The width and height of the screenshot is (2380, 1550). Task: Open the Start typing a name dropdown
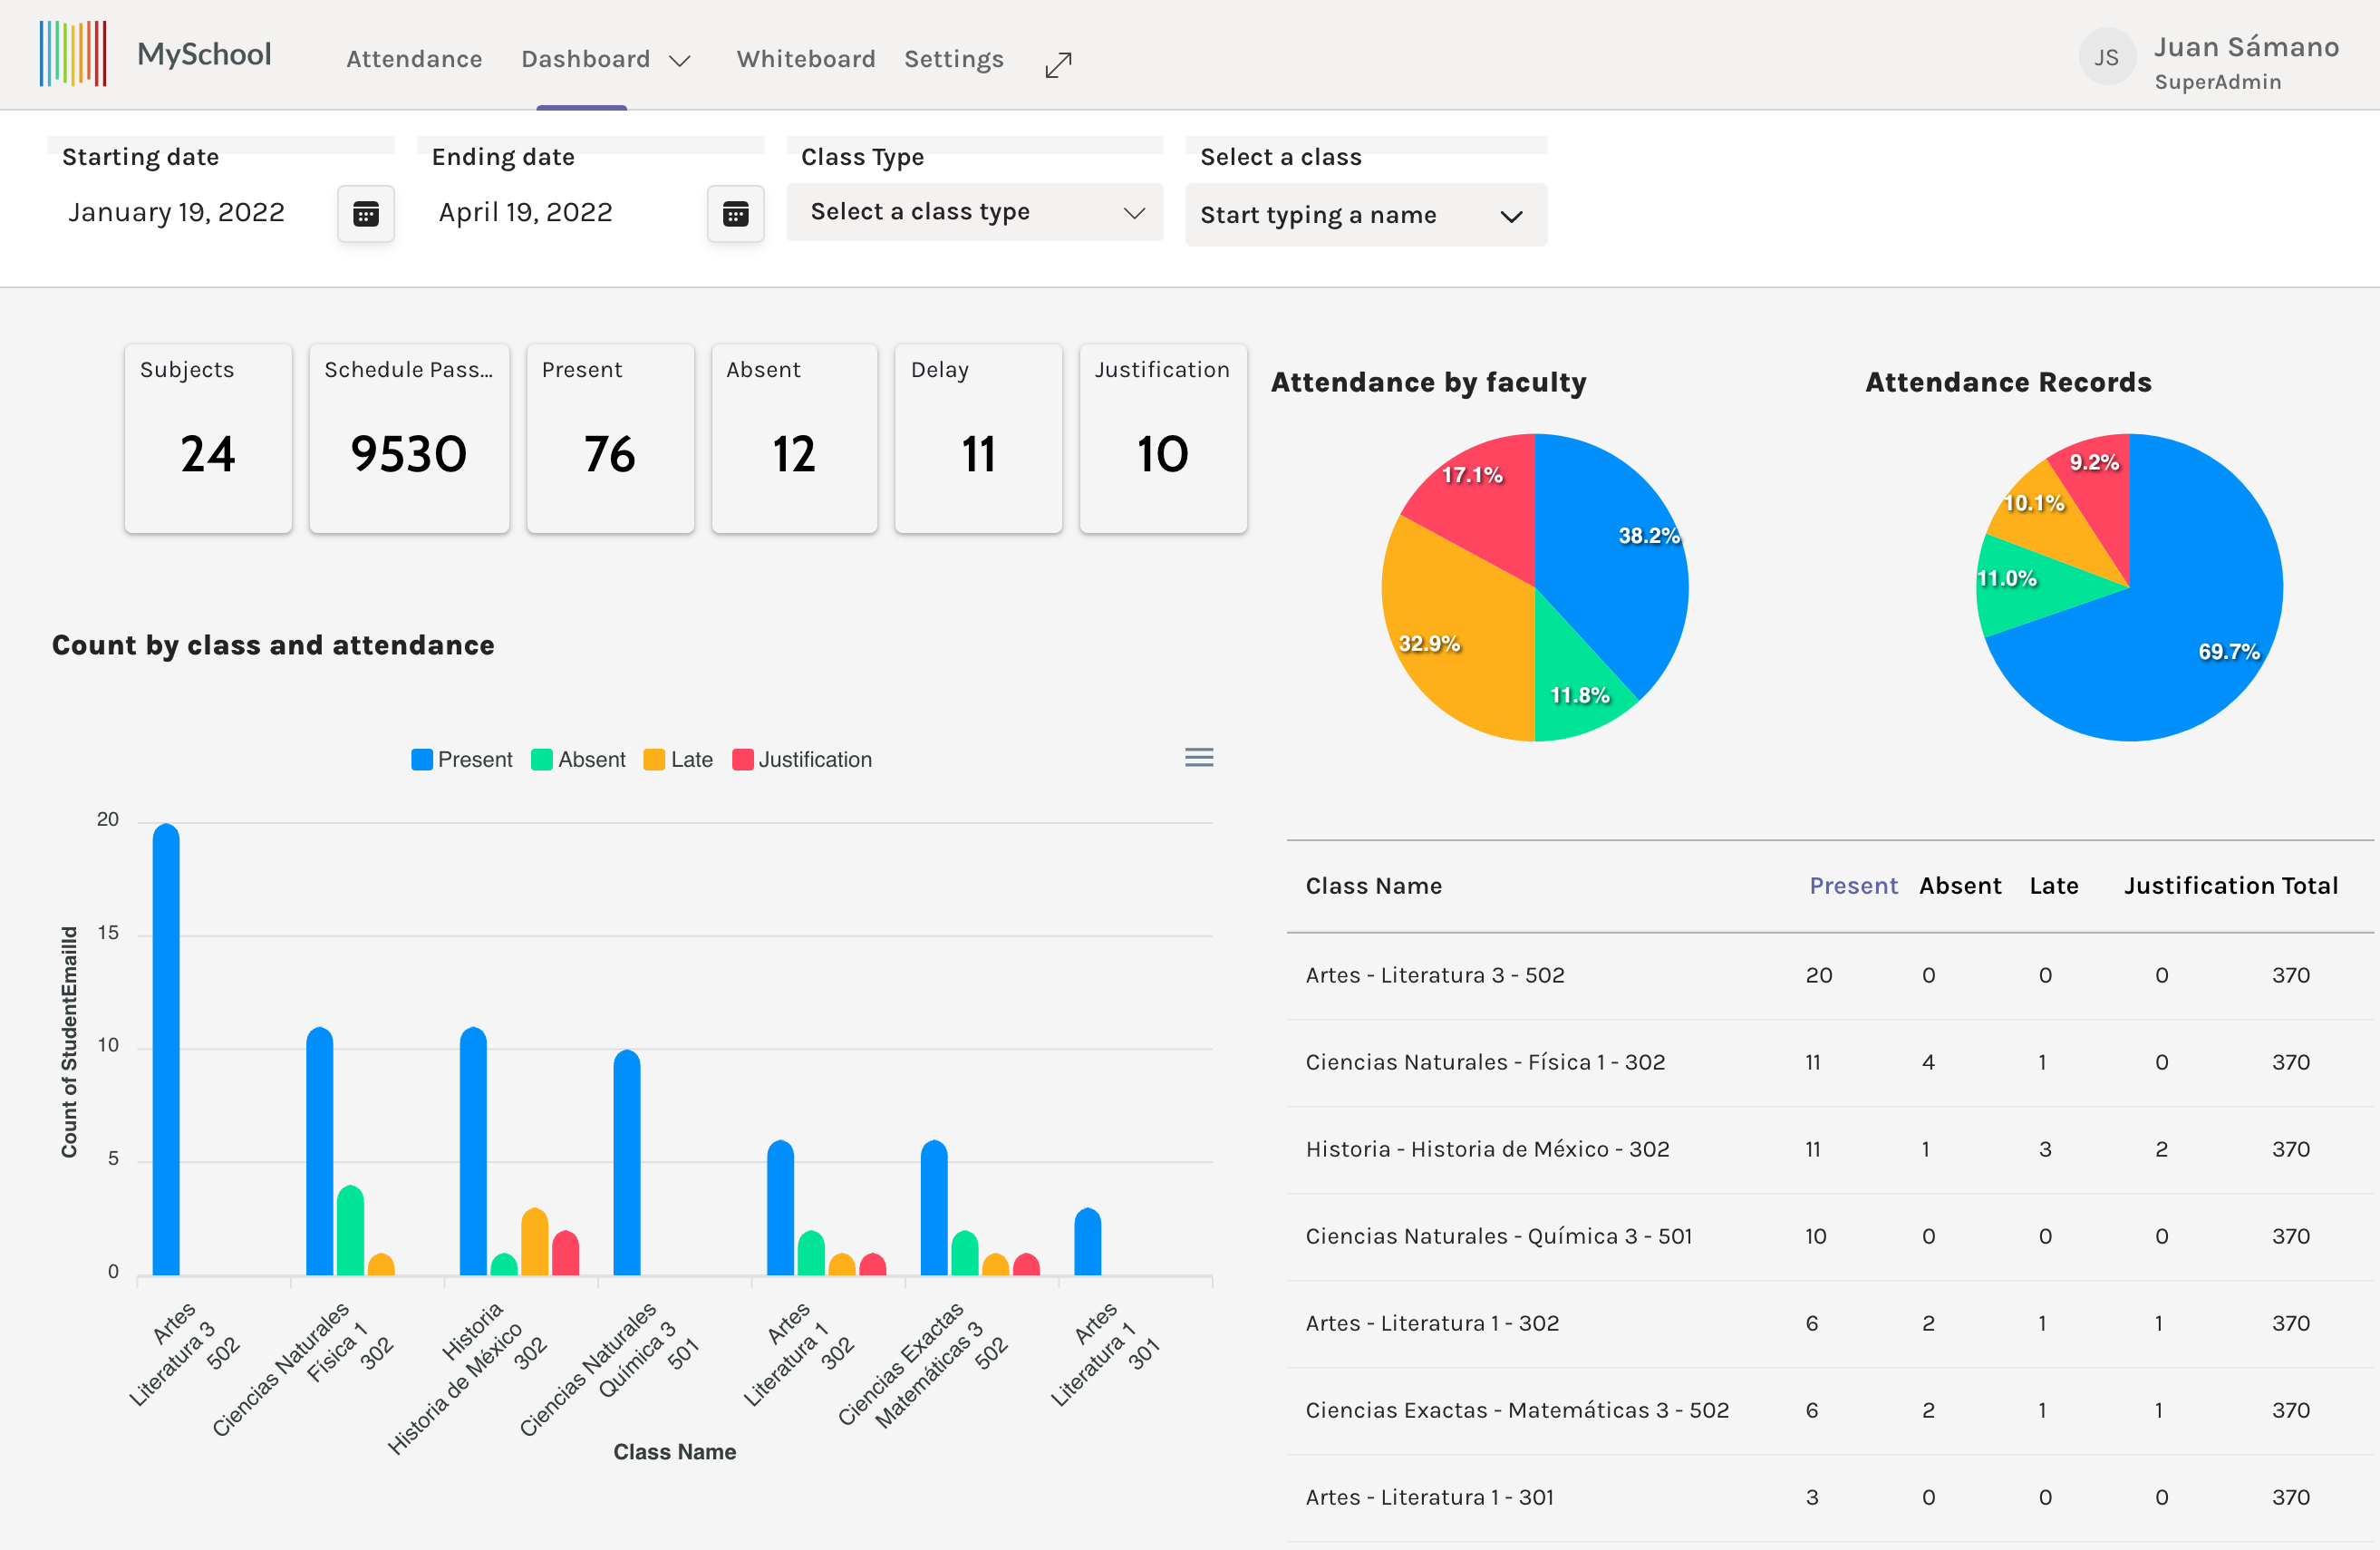click(1364, 215)
